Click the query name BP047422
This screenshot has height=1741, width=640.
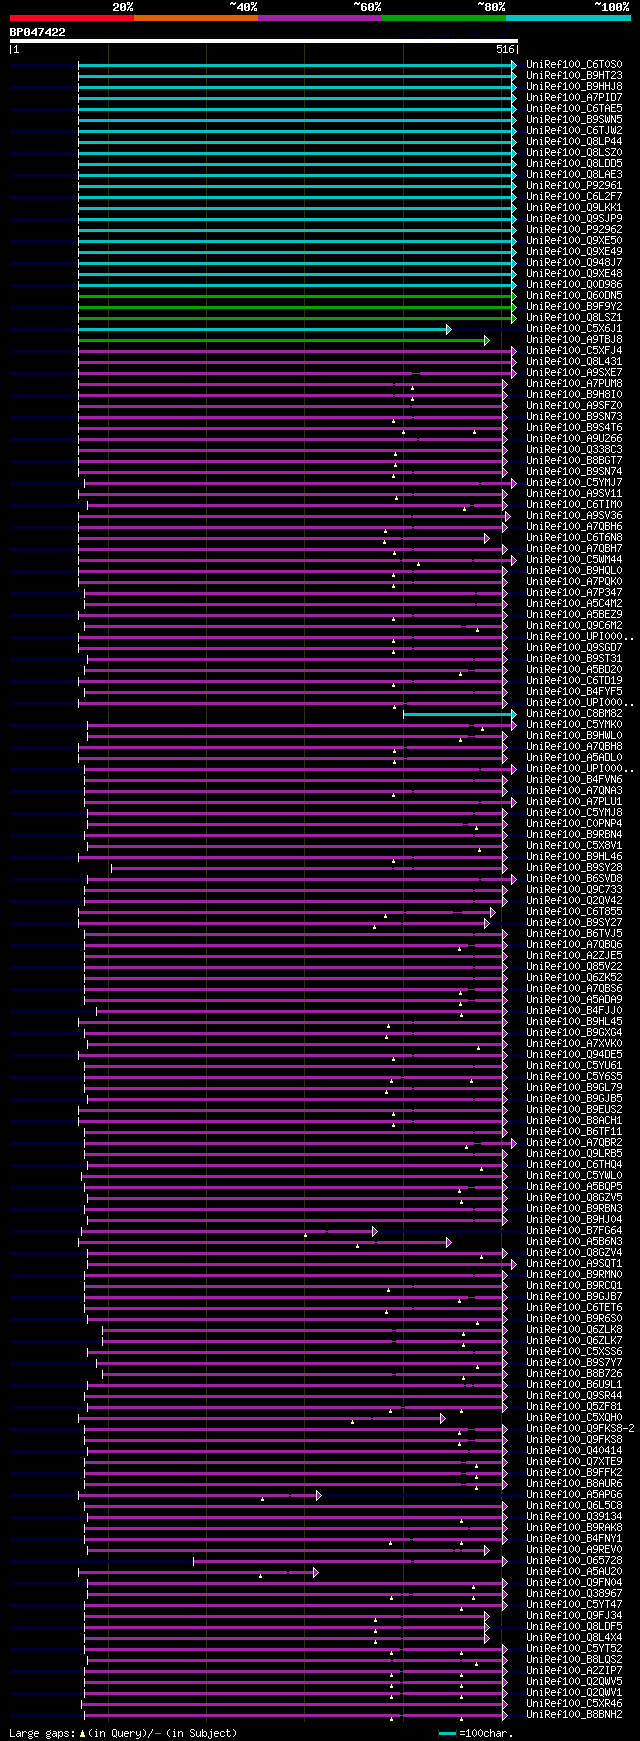coord(38,32)
